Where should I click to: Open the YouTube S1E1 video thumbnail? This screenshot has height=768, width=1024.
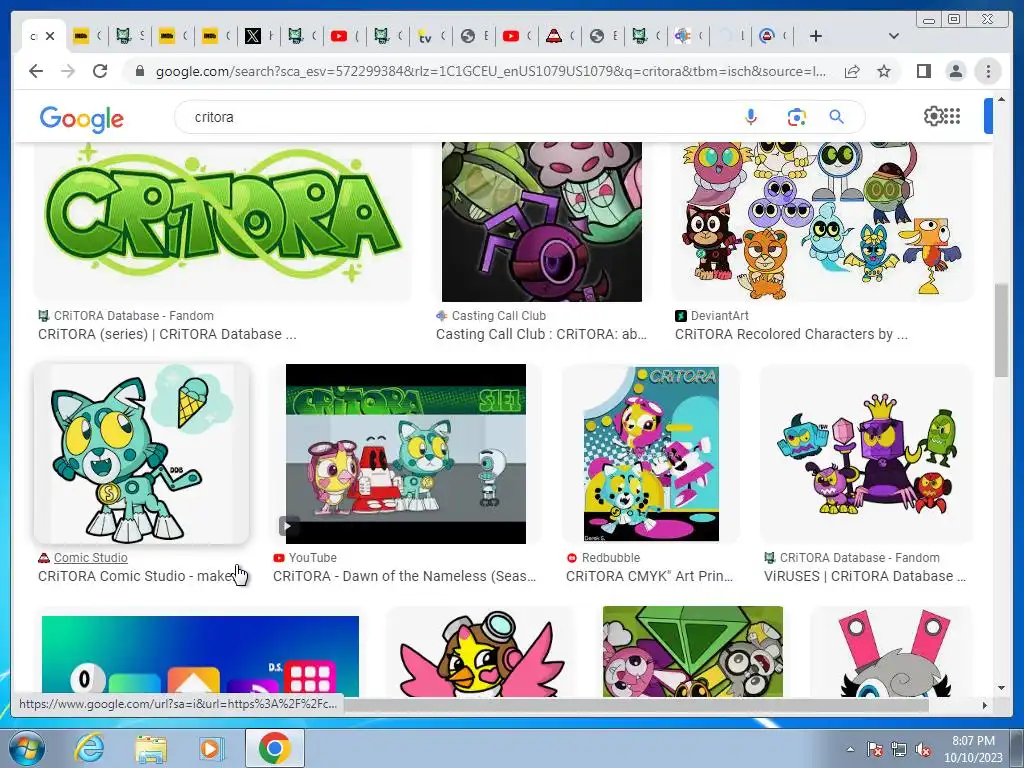pos(406,454)
